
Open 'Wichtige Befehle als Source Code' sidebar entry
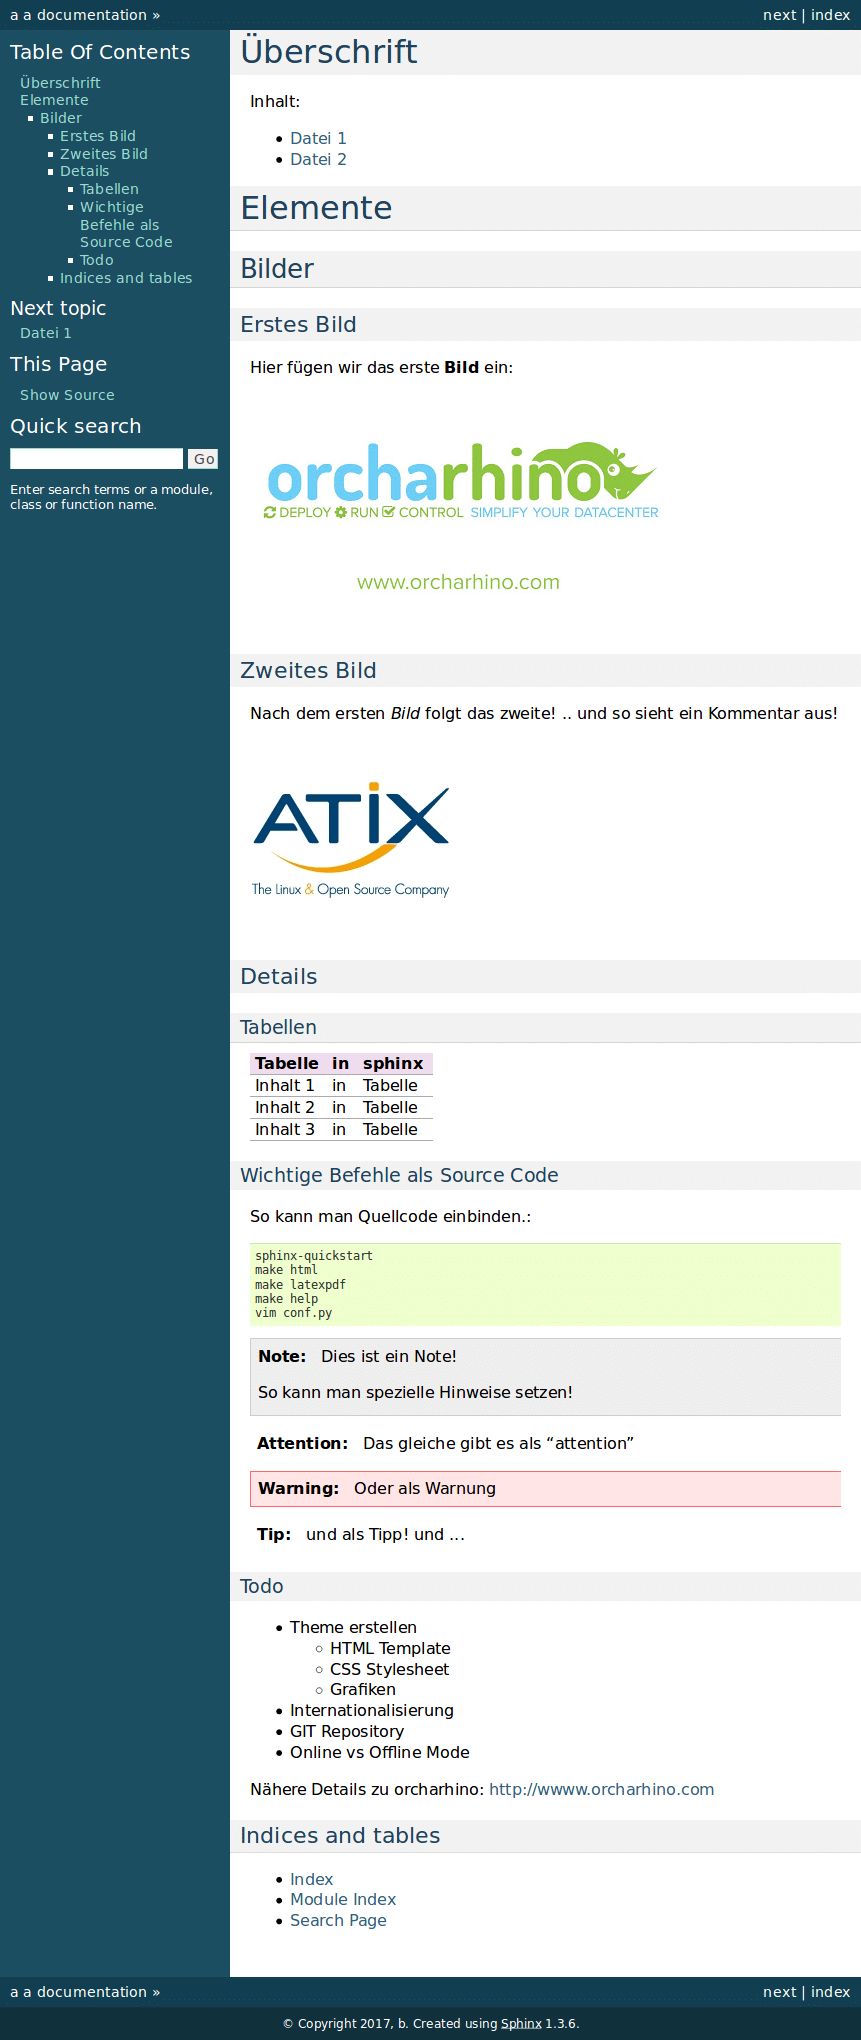click(x=126, y=224)
